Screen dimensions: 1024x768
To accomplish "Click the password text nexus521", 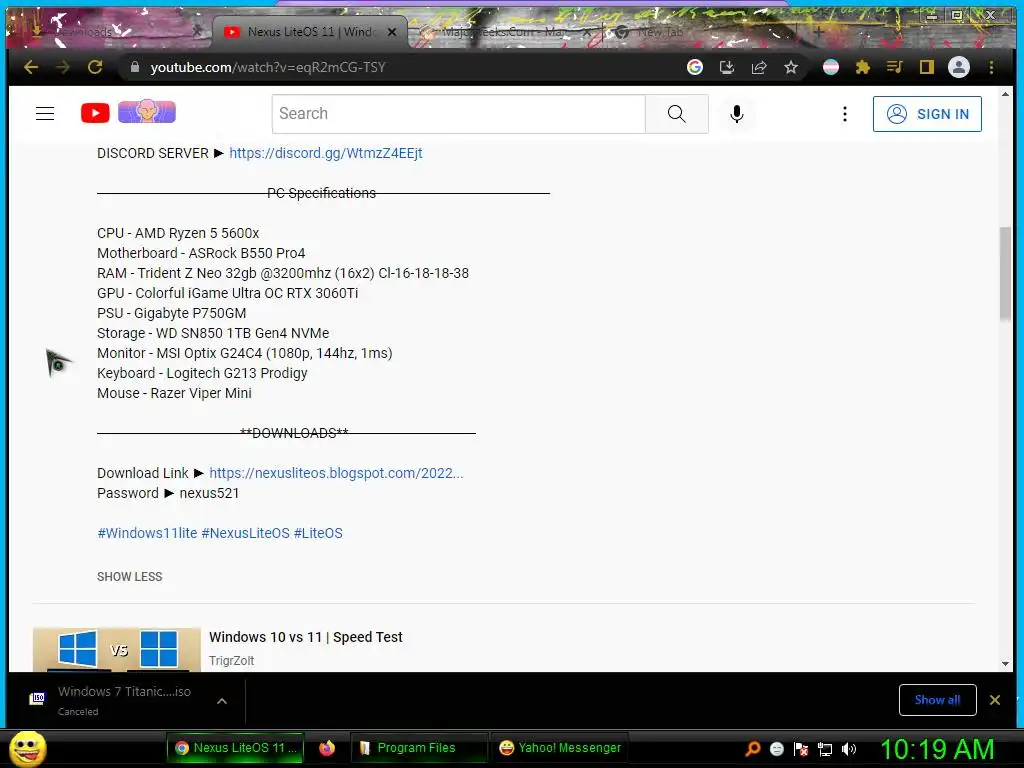I will click(209, 493).
